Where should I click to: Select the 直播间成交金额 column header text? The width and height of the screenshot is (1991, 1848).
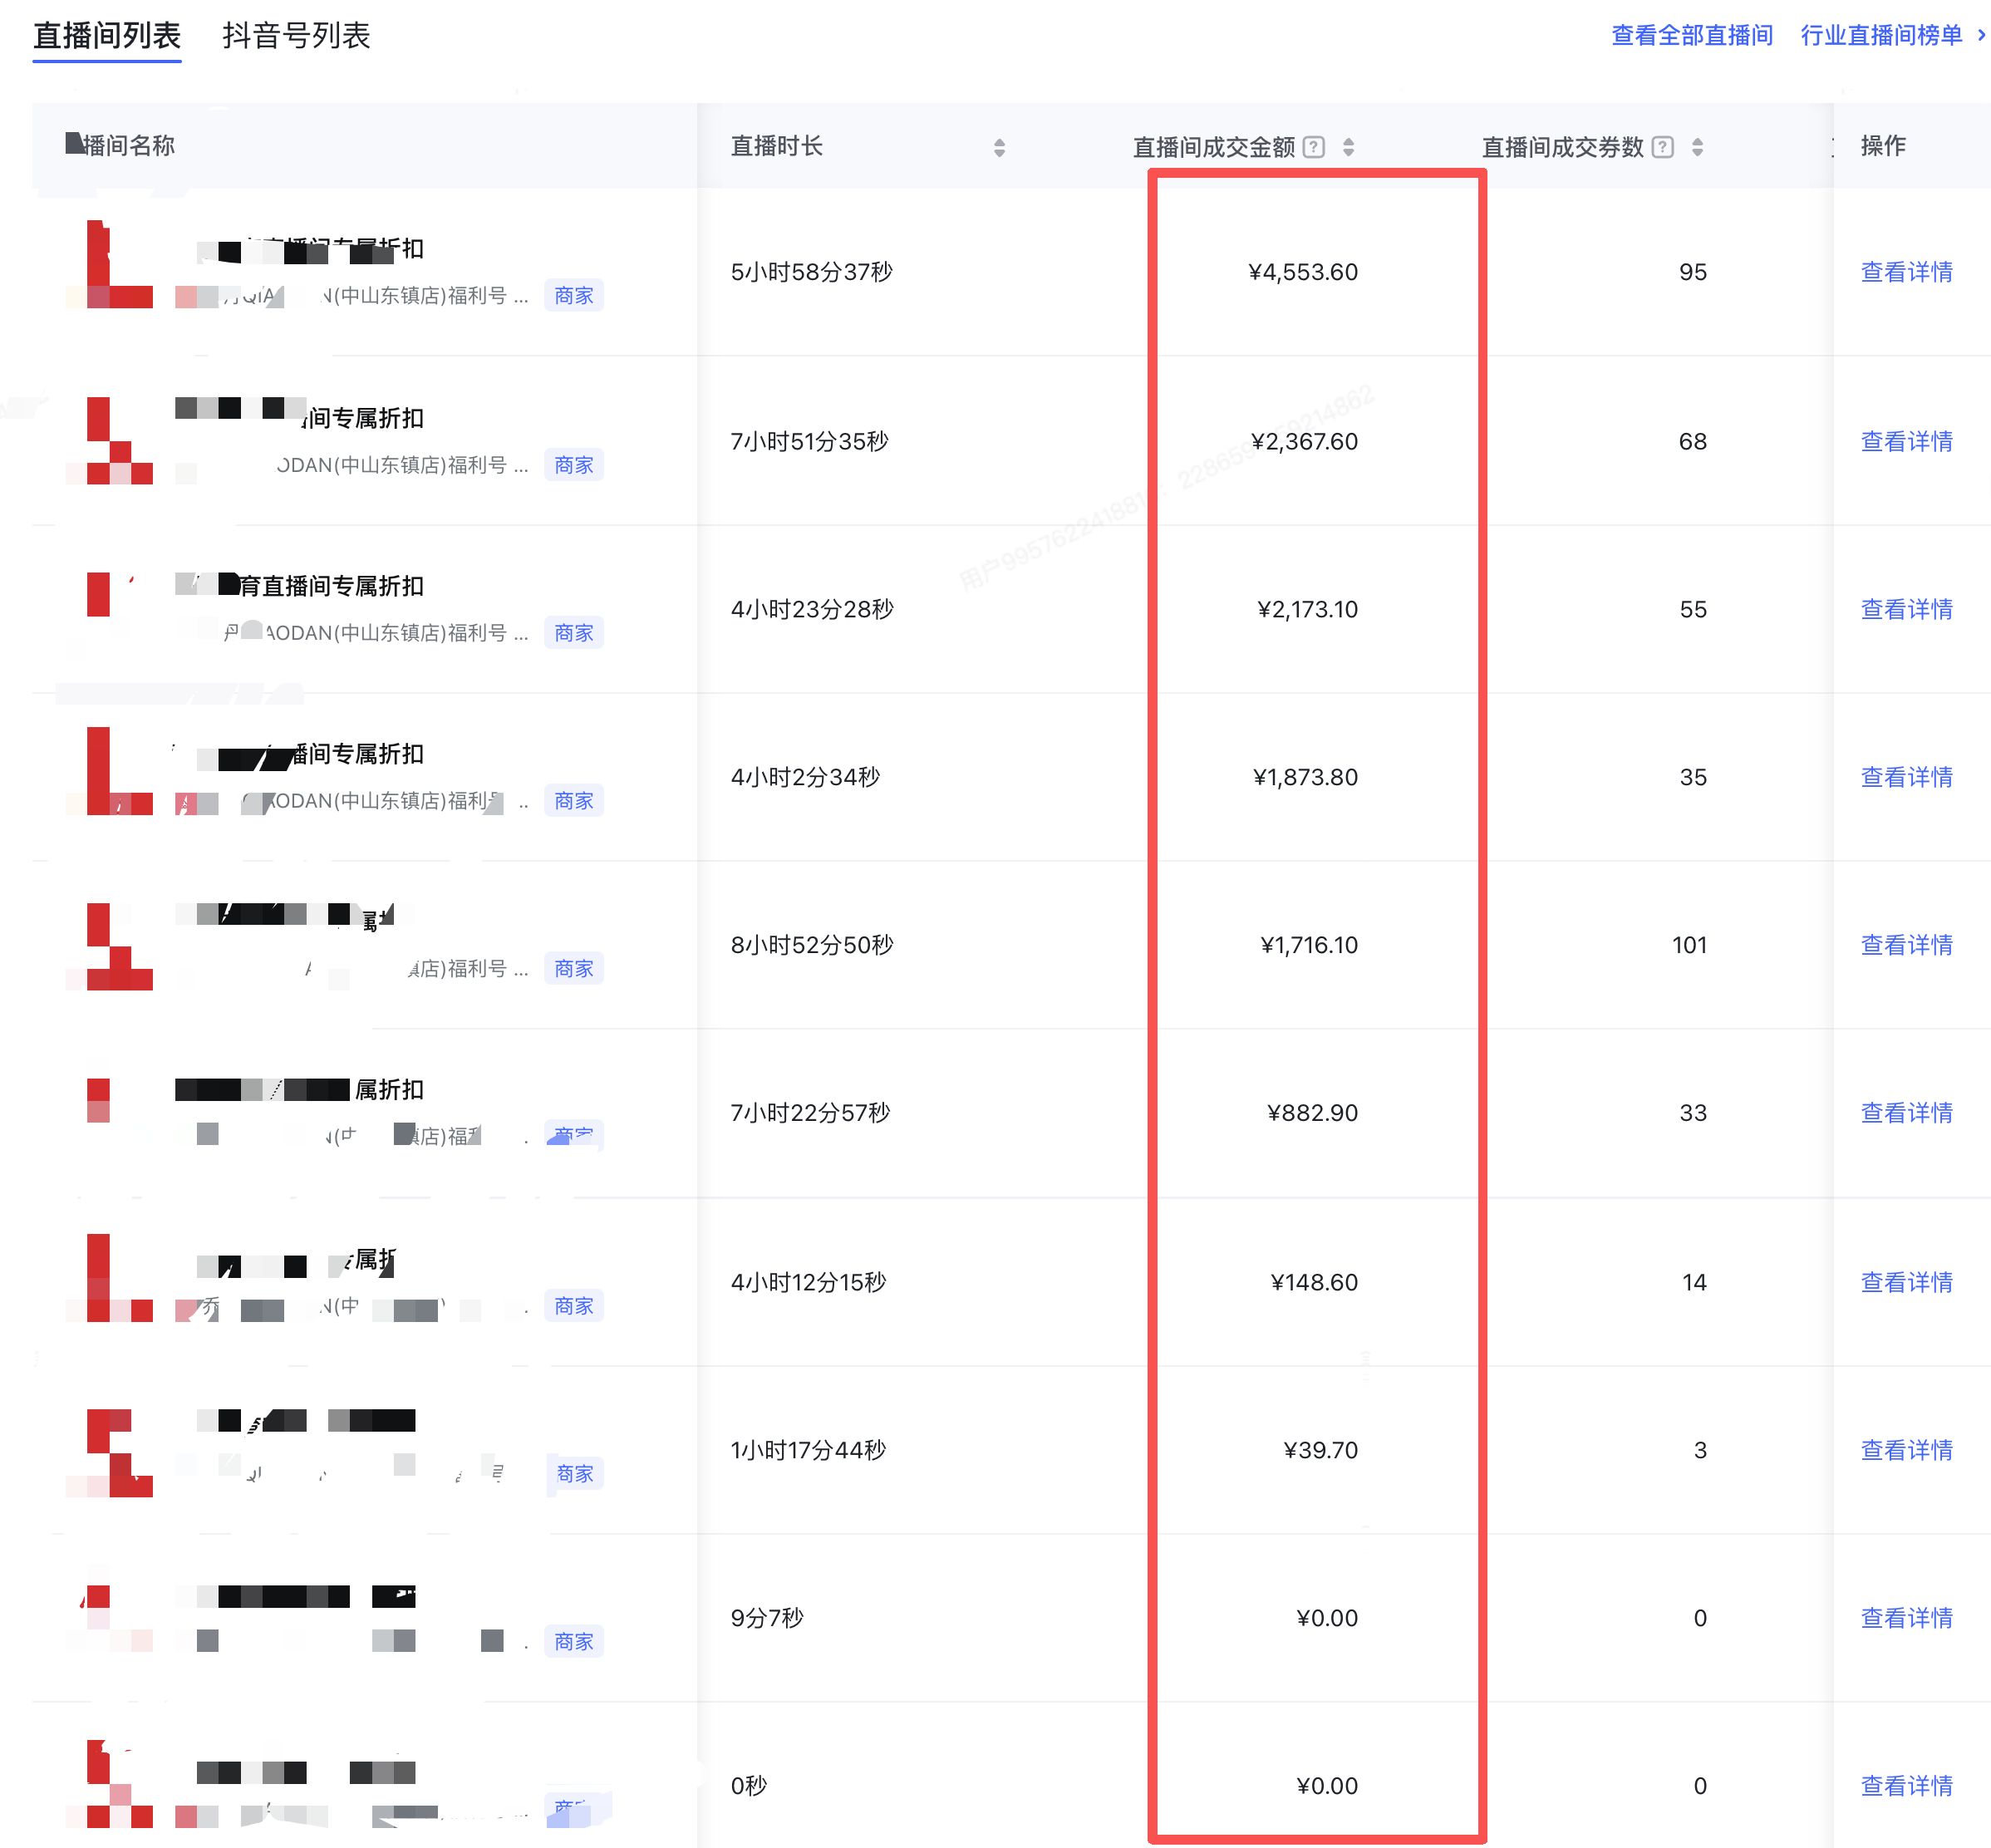pyautogui.click(x=1213, y=147)
